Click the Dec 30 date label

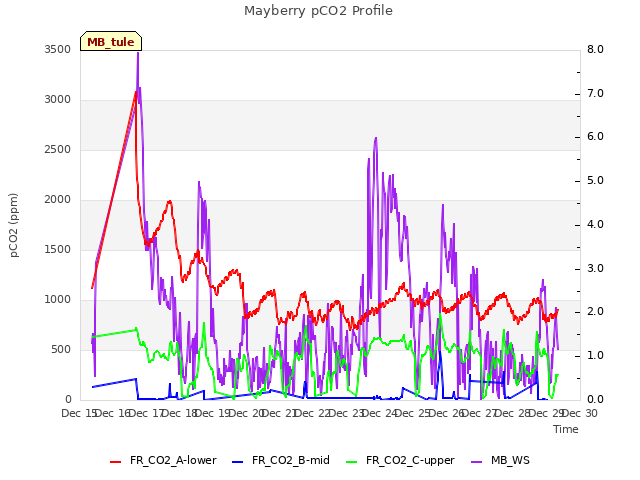[x=580, y=413]
